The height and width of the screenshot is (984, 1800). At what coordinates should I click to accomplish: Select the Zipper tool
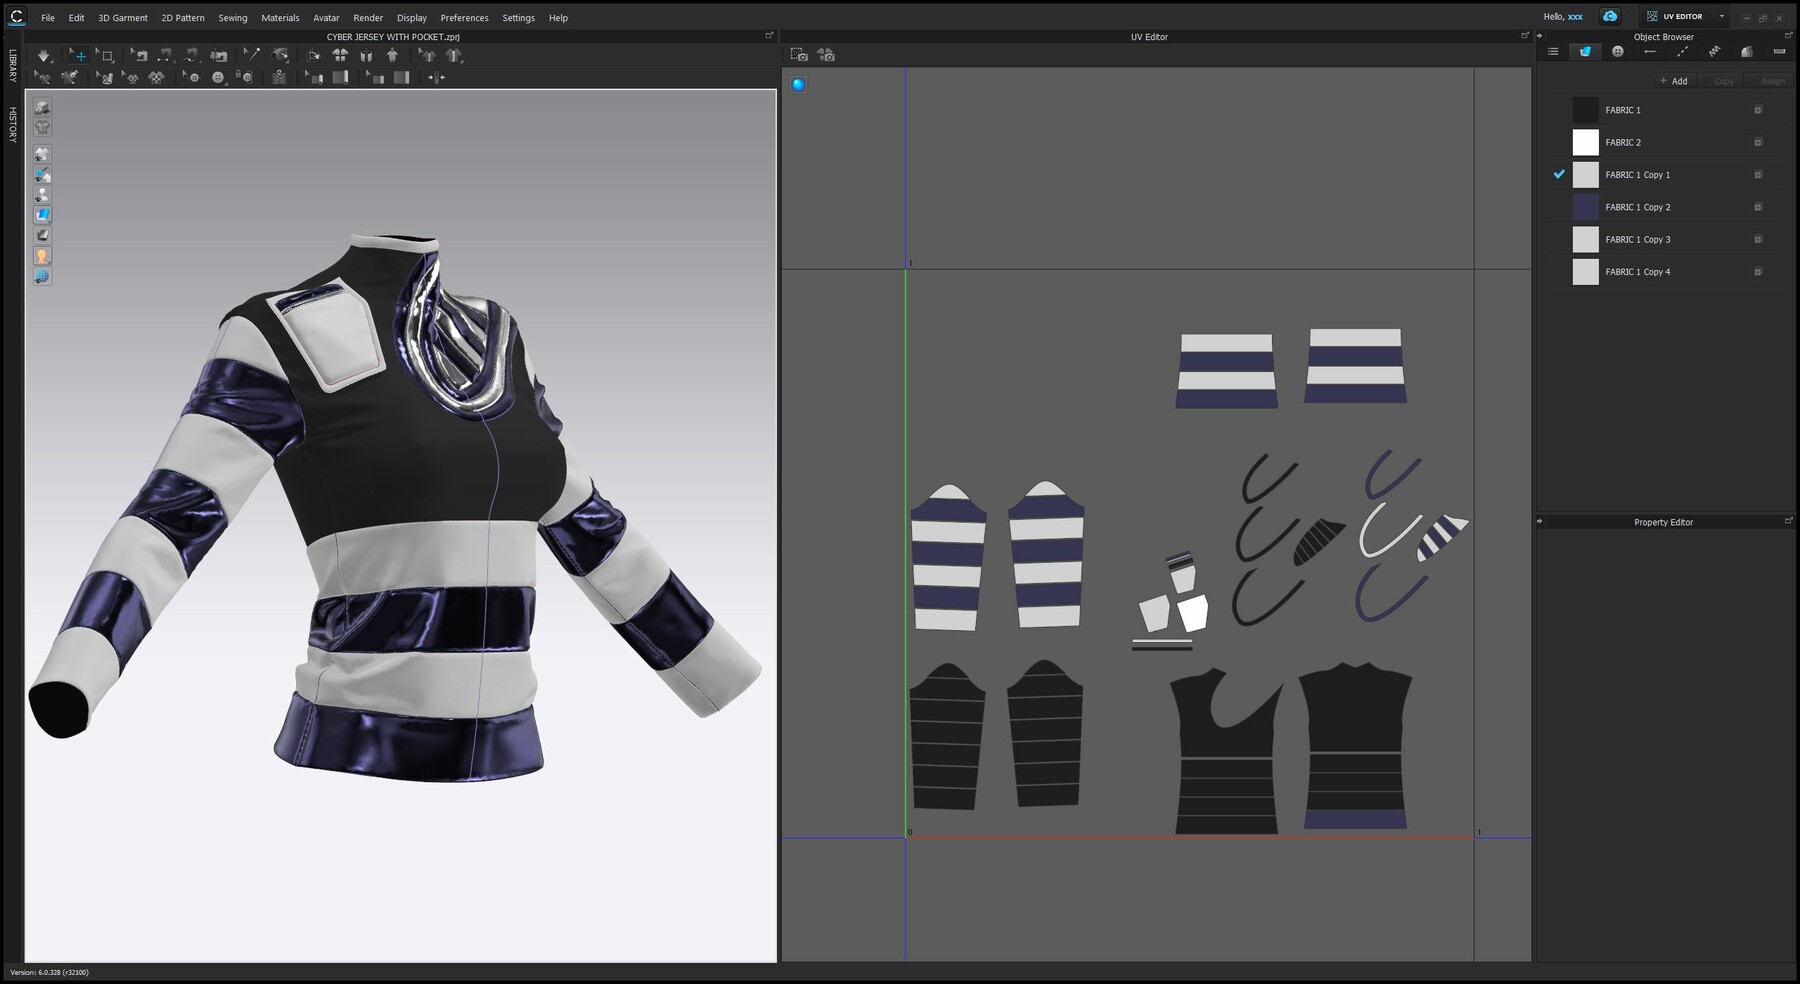[x=279, y=77]
